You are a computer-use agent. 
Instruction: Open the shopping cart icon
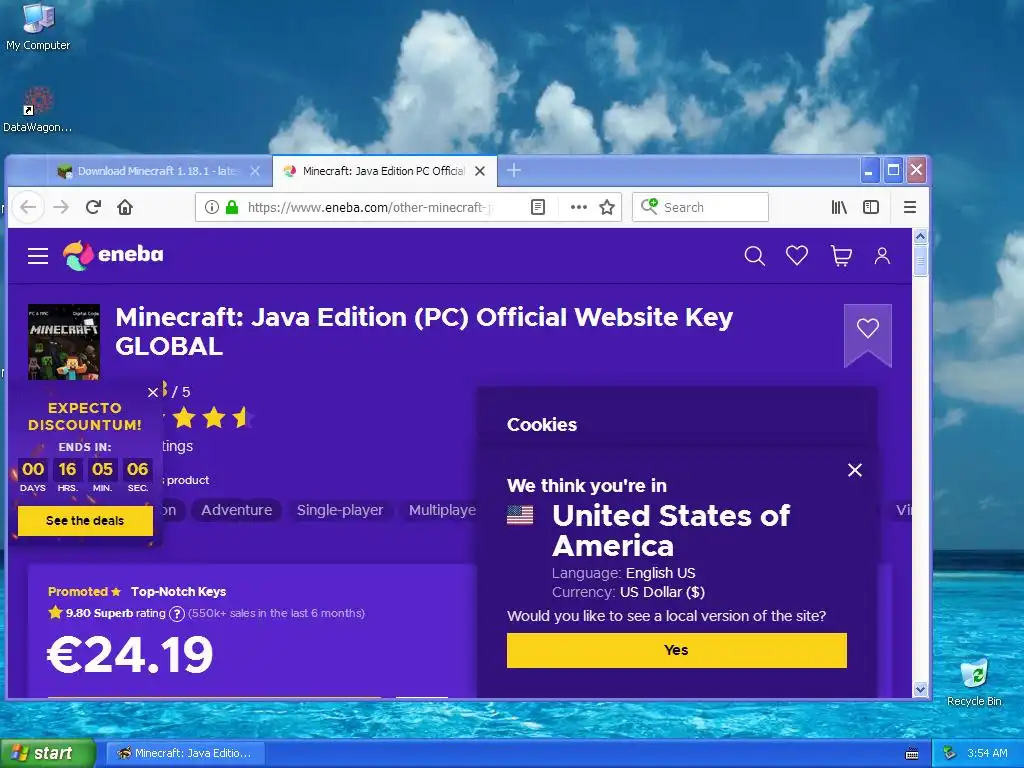(841, 255)
